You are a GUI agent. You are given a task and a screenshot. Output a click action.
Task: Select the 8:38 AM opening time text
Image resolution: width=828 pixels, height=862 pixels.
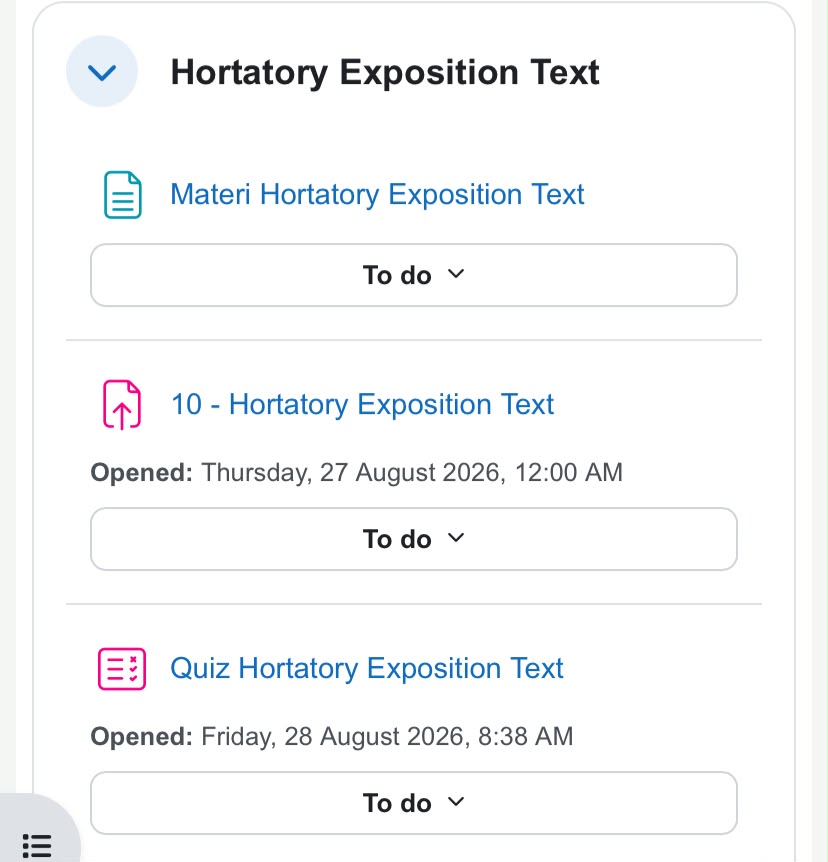(x=526, y=737)
